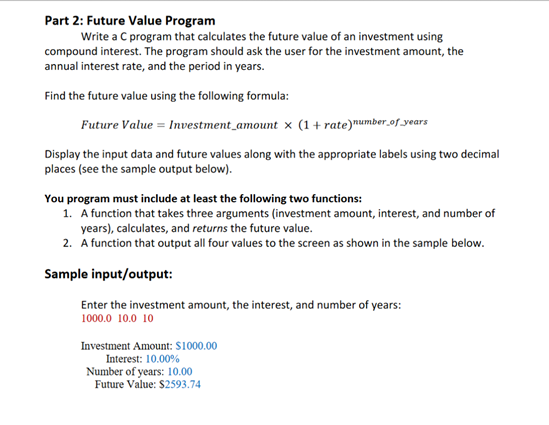Image resolution: width=549 pixels, height=425 pixels.
Task: Click the blue value '$1000.00'
Action: [x=196, y=346]
